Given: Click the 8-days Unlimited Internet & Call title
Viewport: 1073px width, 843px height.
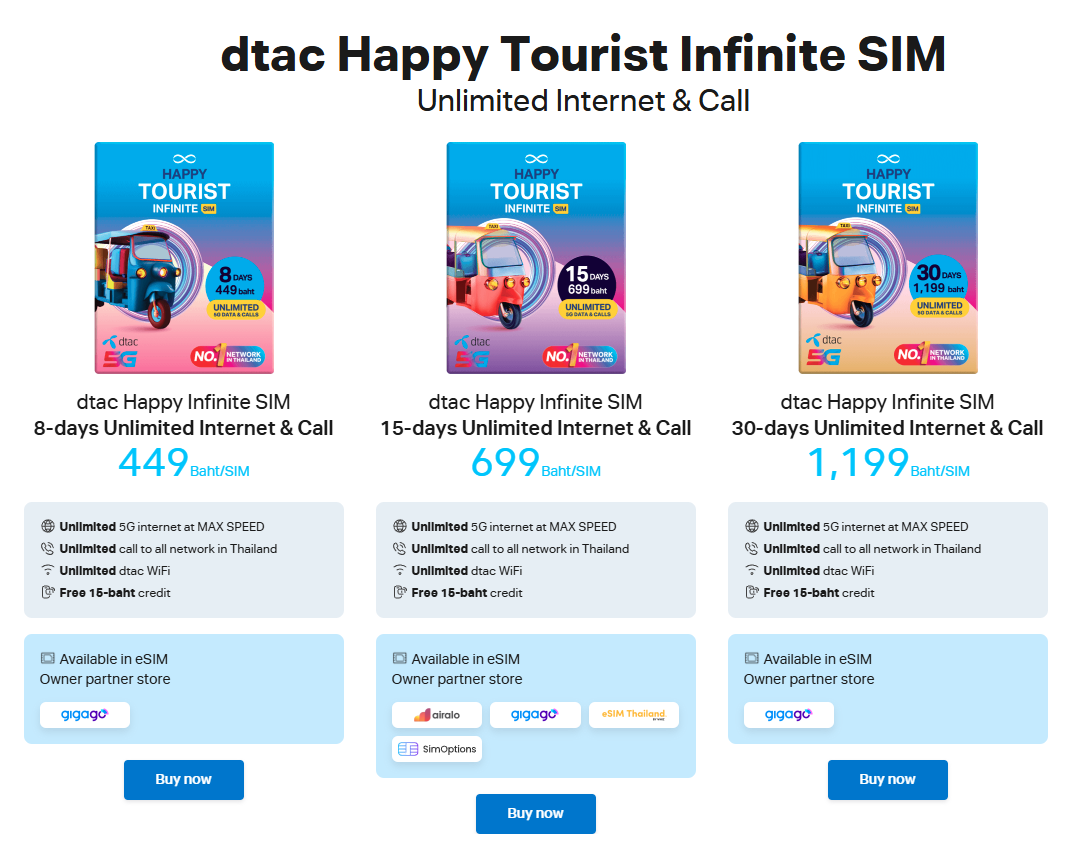Looking at the screenshot, I should pos(183,428).
